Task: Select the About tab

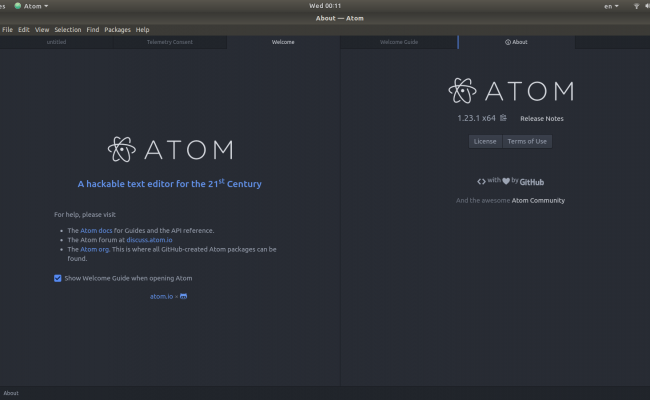Action: point(516,42)
